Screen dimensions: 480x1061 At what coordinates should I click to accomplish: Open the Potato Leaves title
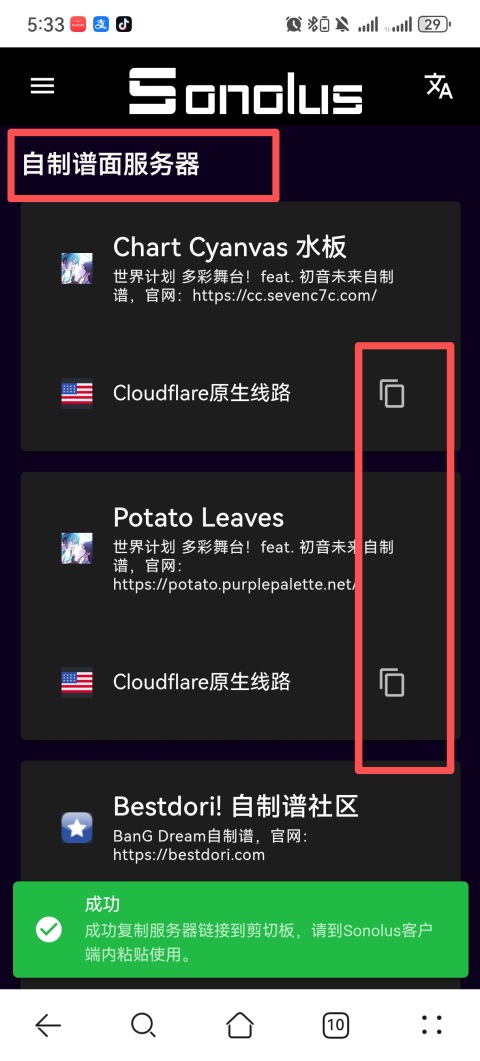point(198,518)
